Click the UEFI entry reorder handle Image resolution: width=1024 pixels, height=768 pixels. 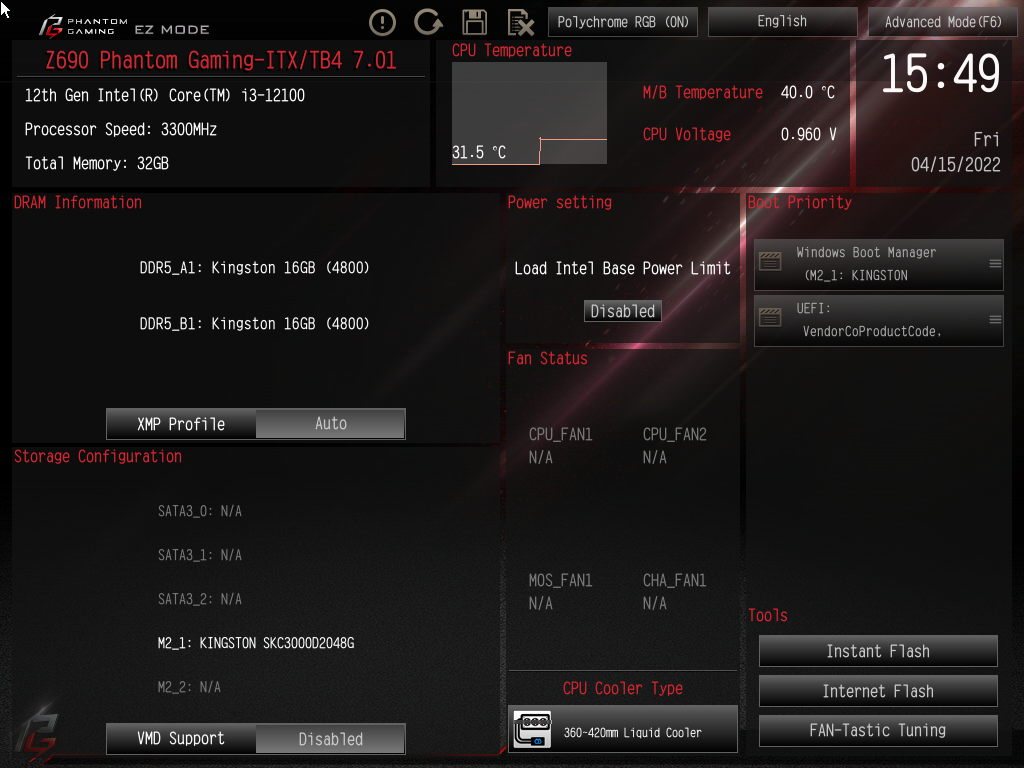pyautogui.click(x=995, y=319)
